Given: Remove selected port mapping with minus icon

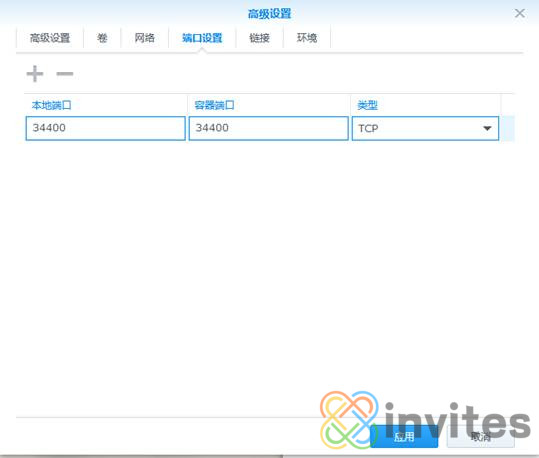Looking at the screenshot, I should click(65, 74).
